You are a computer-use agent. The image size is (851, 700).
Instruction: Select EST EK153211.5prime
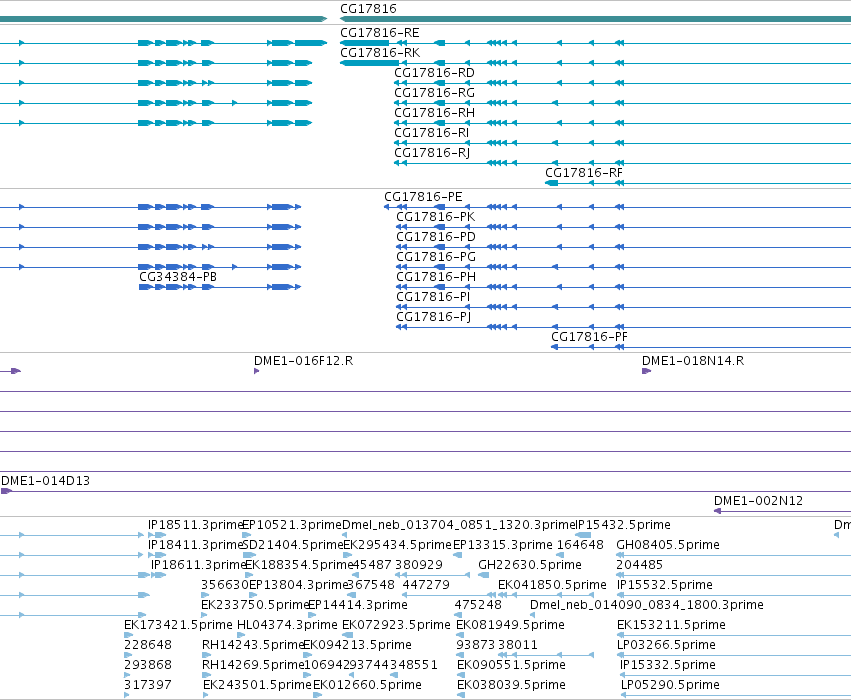coord(671,625)
